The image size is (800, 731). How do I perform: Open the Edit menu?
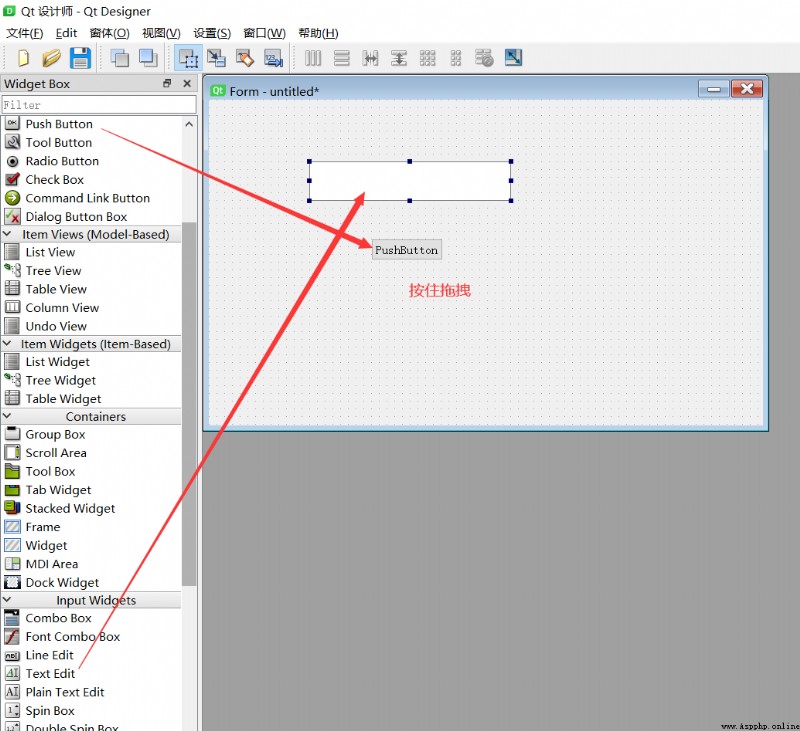point(66,33)
